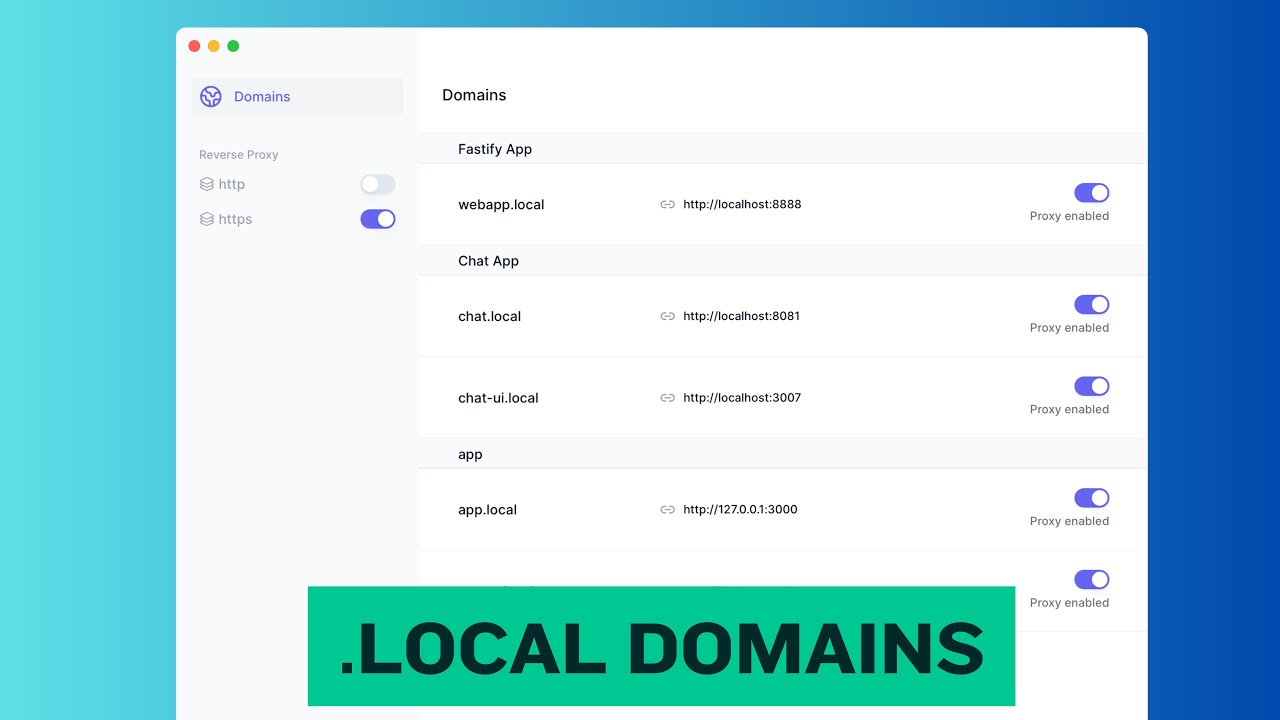Click the Reverse Proxy section label
1280x720 pixels.
239,155
